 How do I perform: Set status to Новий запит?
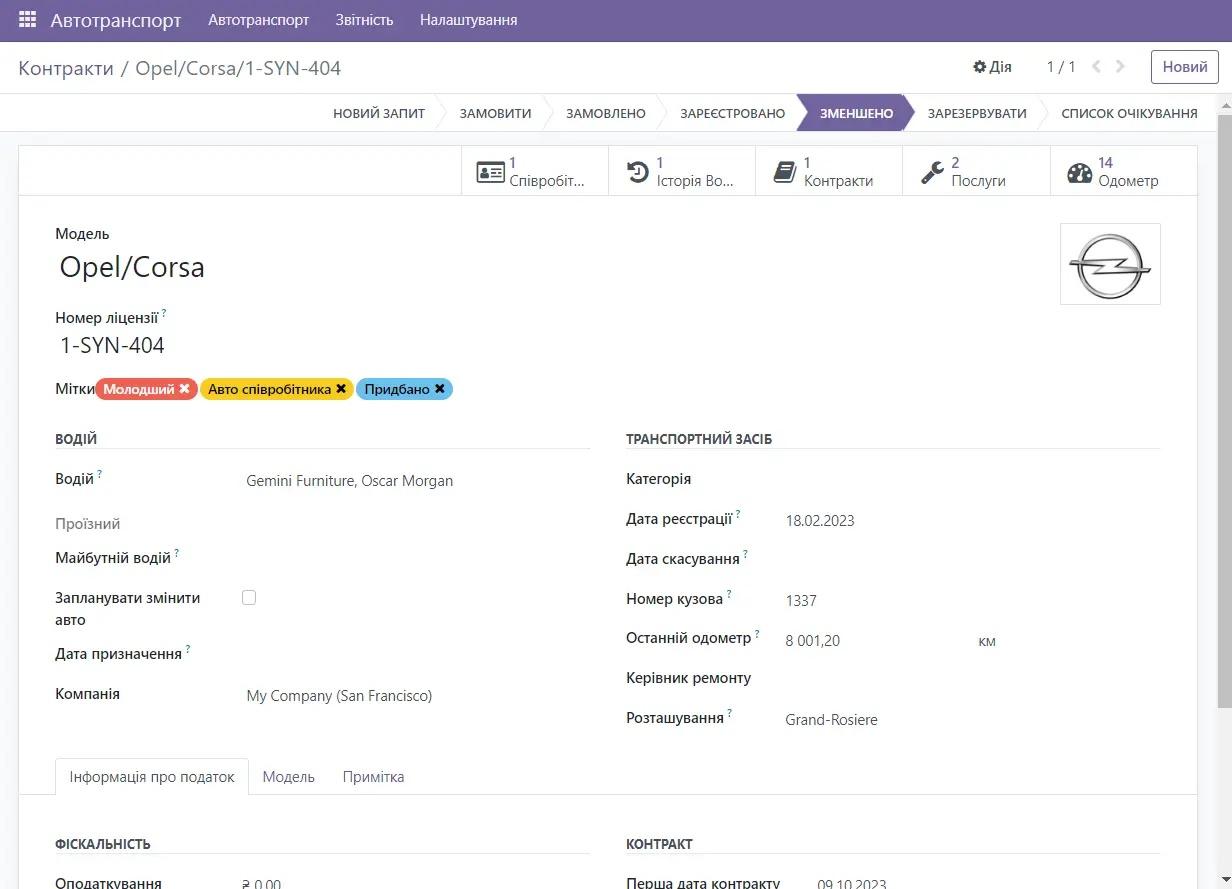(x=379, y=113)
